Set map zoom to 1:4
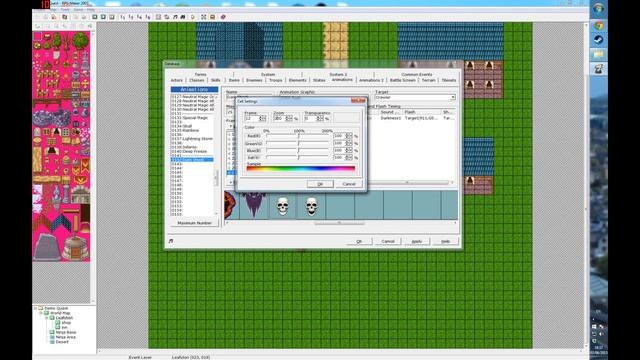This screenshot has height=360, width=640. pyautogui.click(x=139, y=17)
